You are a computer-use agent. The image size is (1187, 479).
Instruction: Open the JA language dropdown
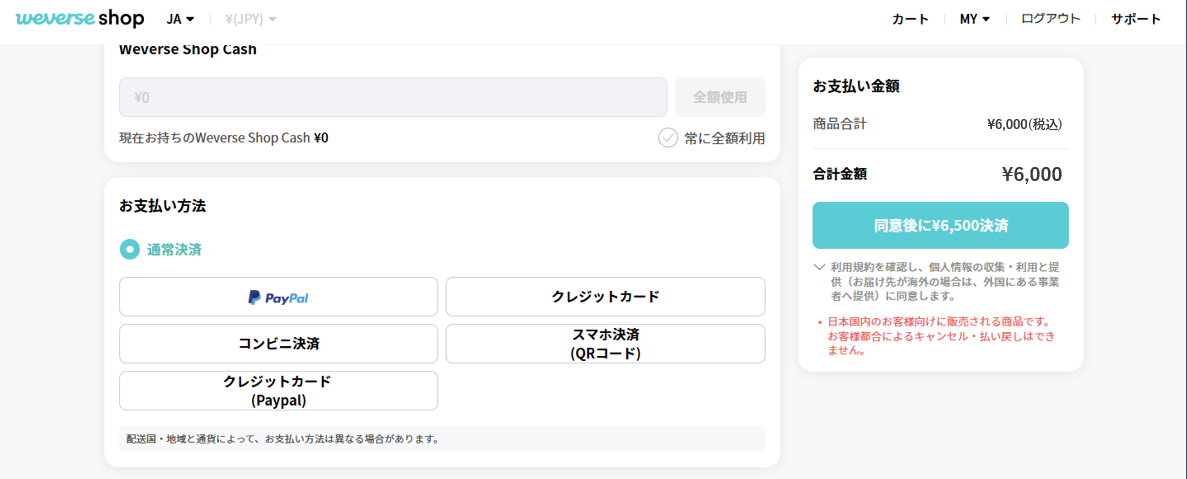[180, 19]
